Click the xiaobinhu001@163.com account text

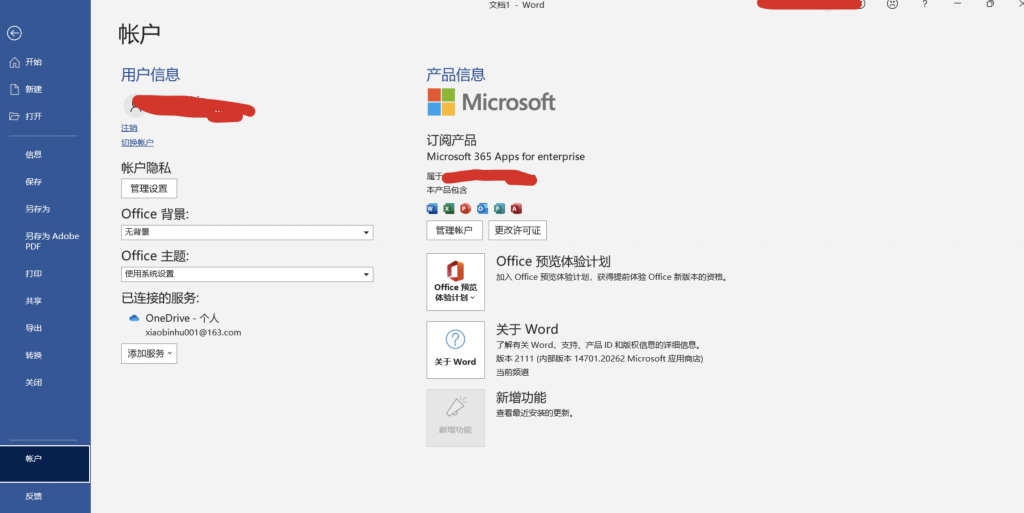[193, 332]
